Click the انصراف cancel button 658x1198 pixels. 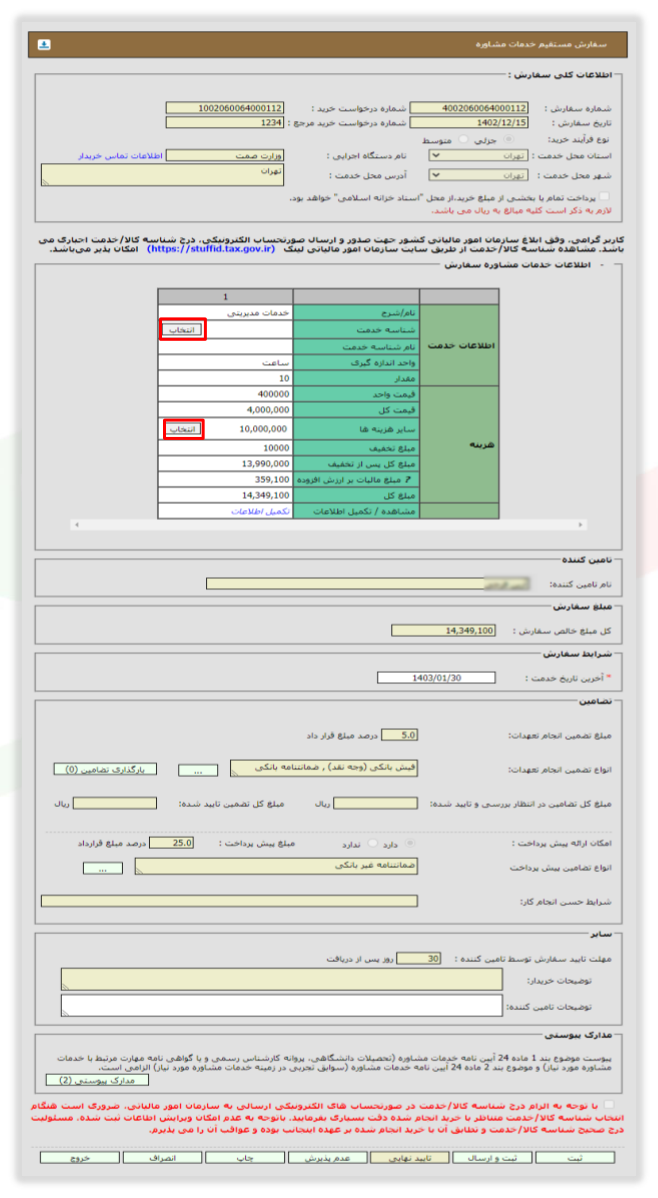162,1158
